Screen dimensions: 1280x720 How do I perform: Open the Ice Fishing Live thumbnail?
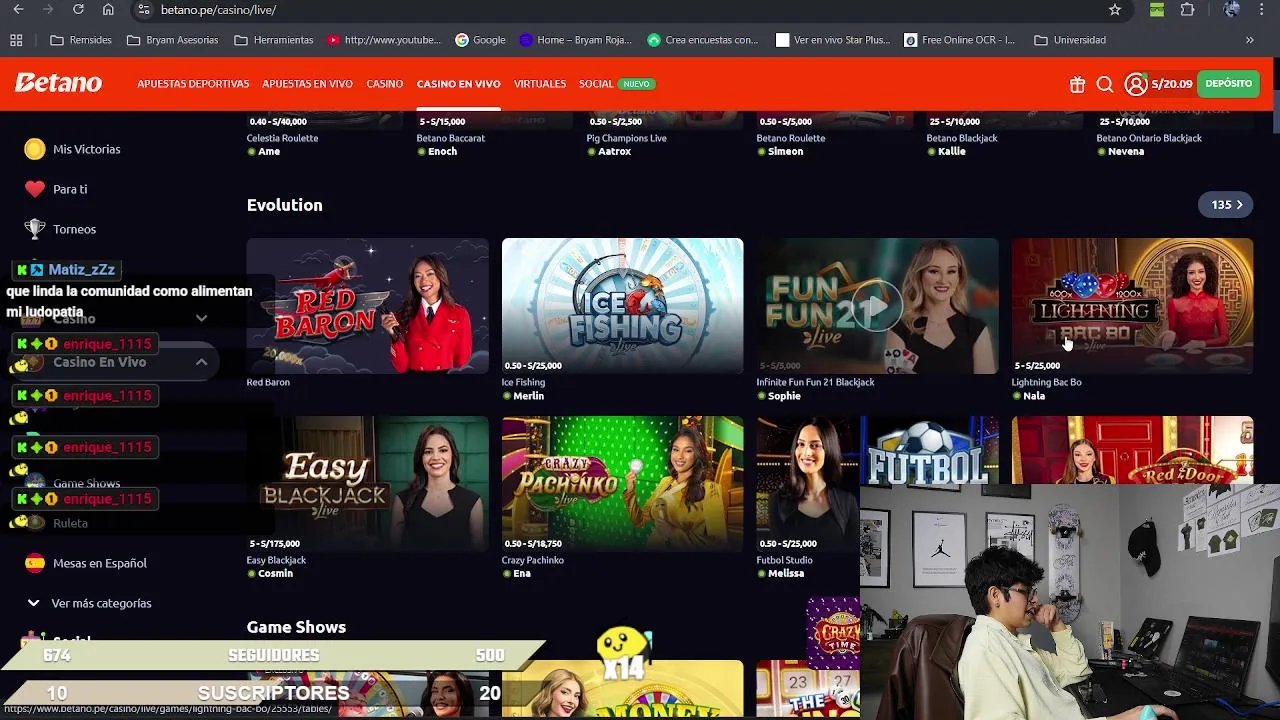(x=622, y=306)
